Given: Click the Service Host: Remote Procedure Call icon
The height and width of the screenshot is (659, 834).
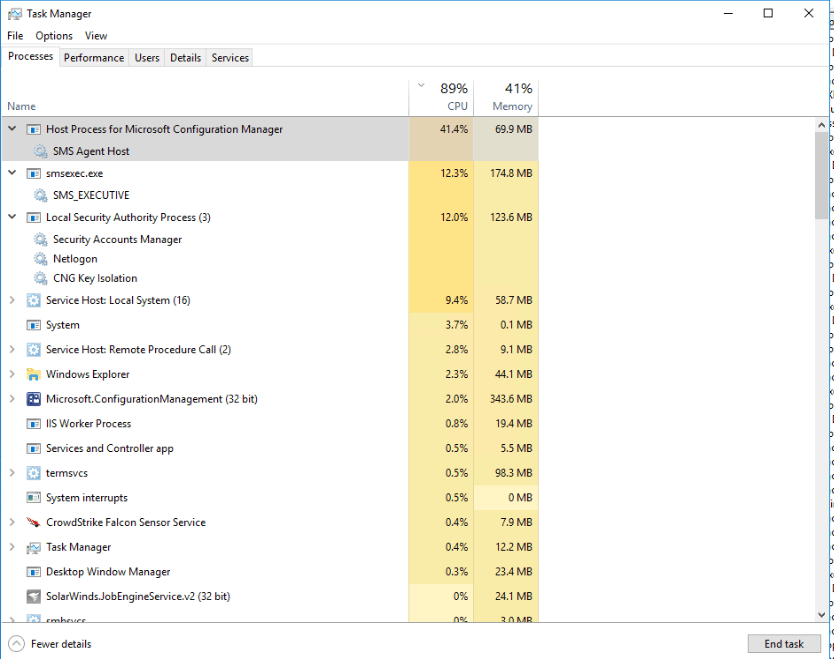Looking at the screenshot, I should tap(34, 349).
